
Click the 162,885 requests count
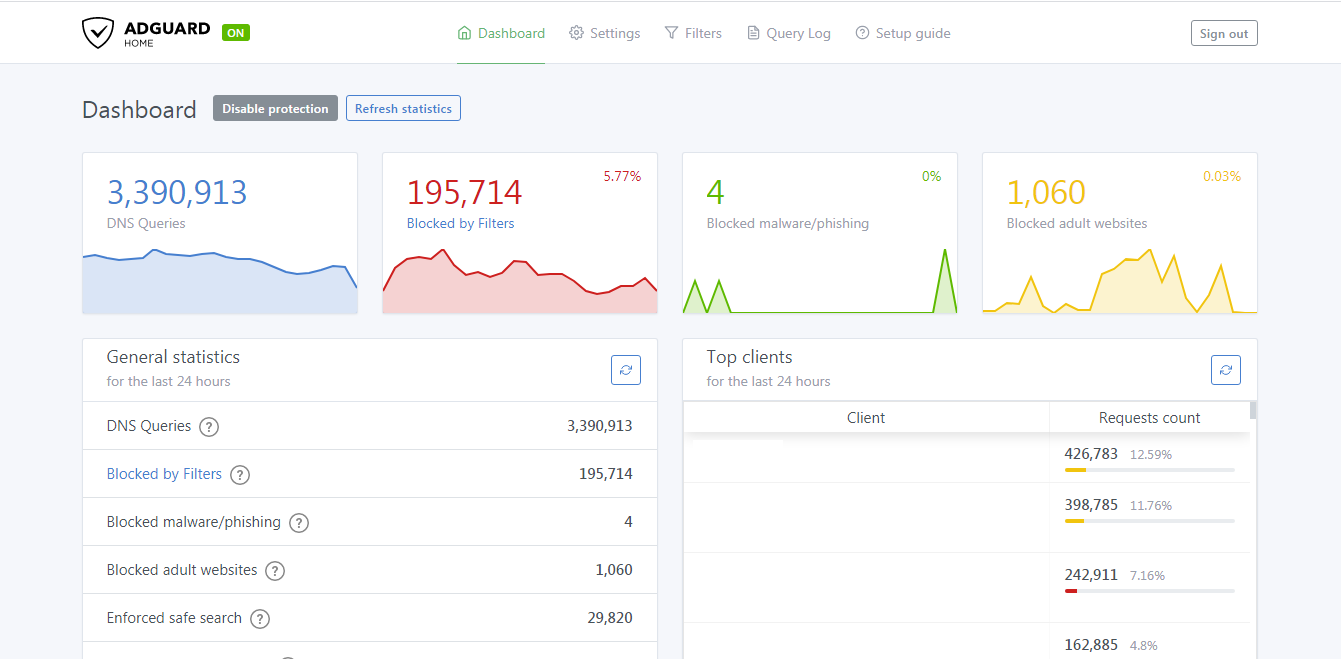pyautogui.click(x=1091, y=645)
